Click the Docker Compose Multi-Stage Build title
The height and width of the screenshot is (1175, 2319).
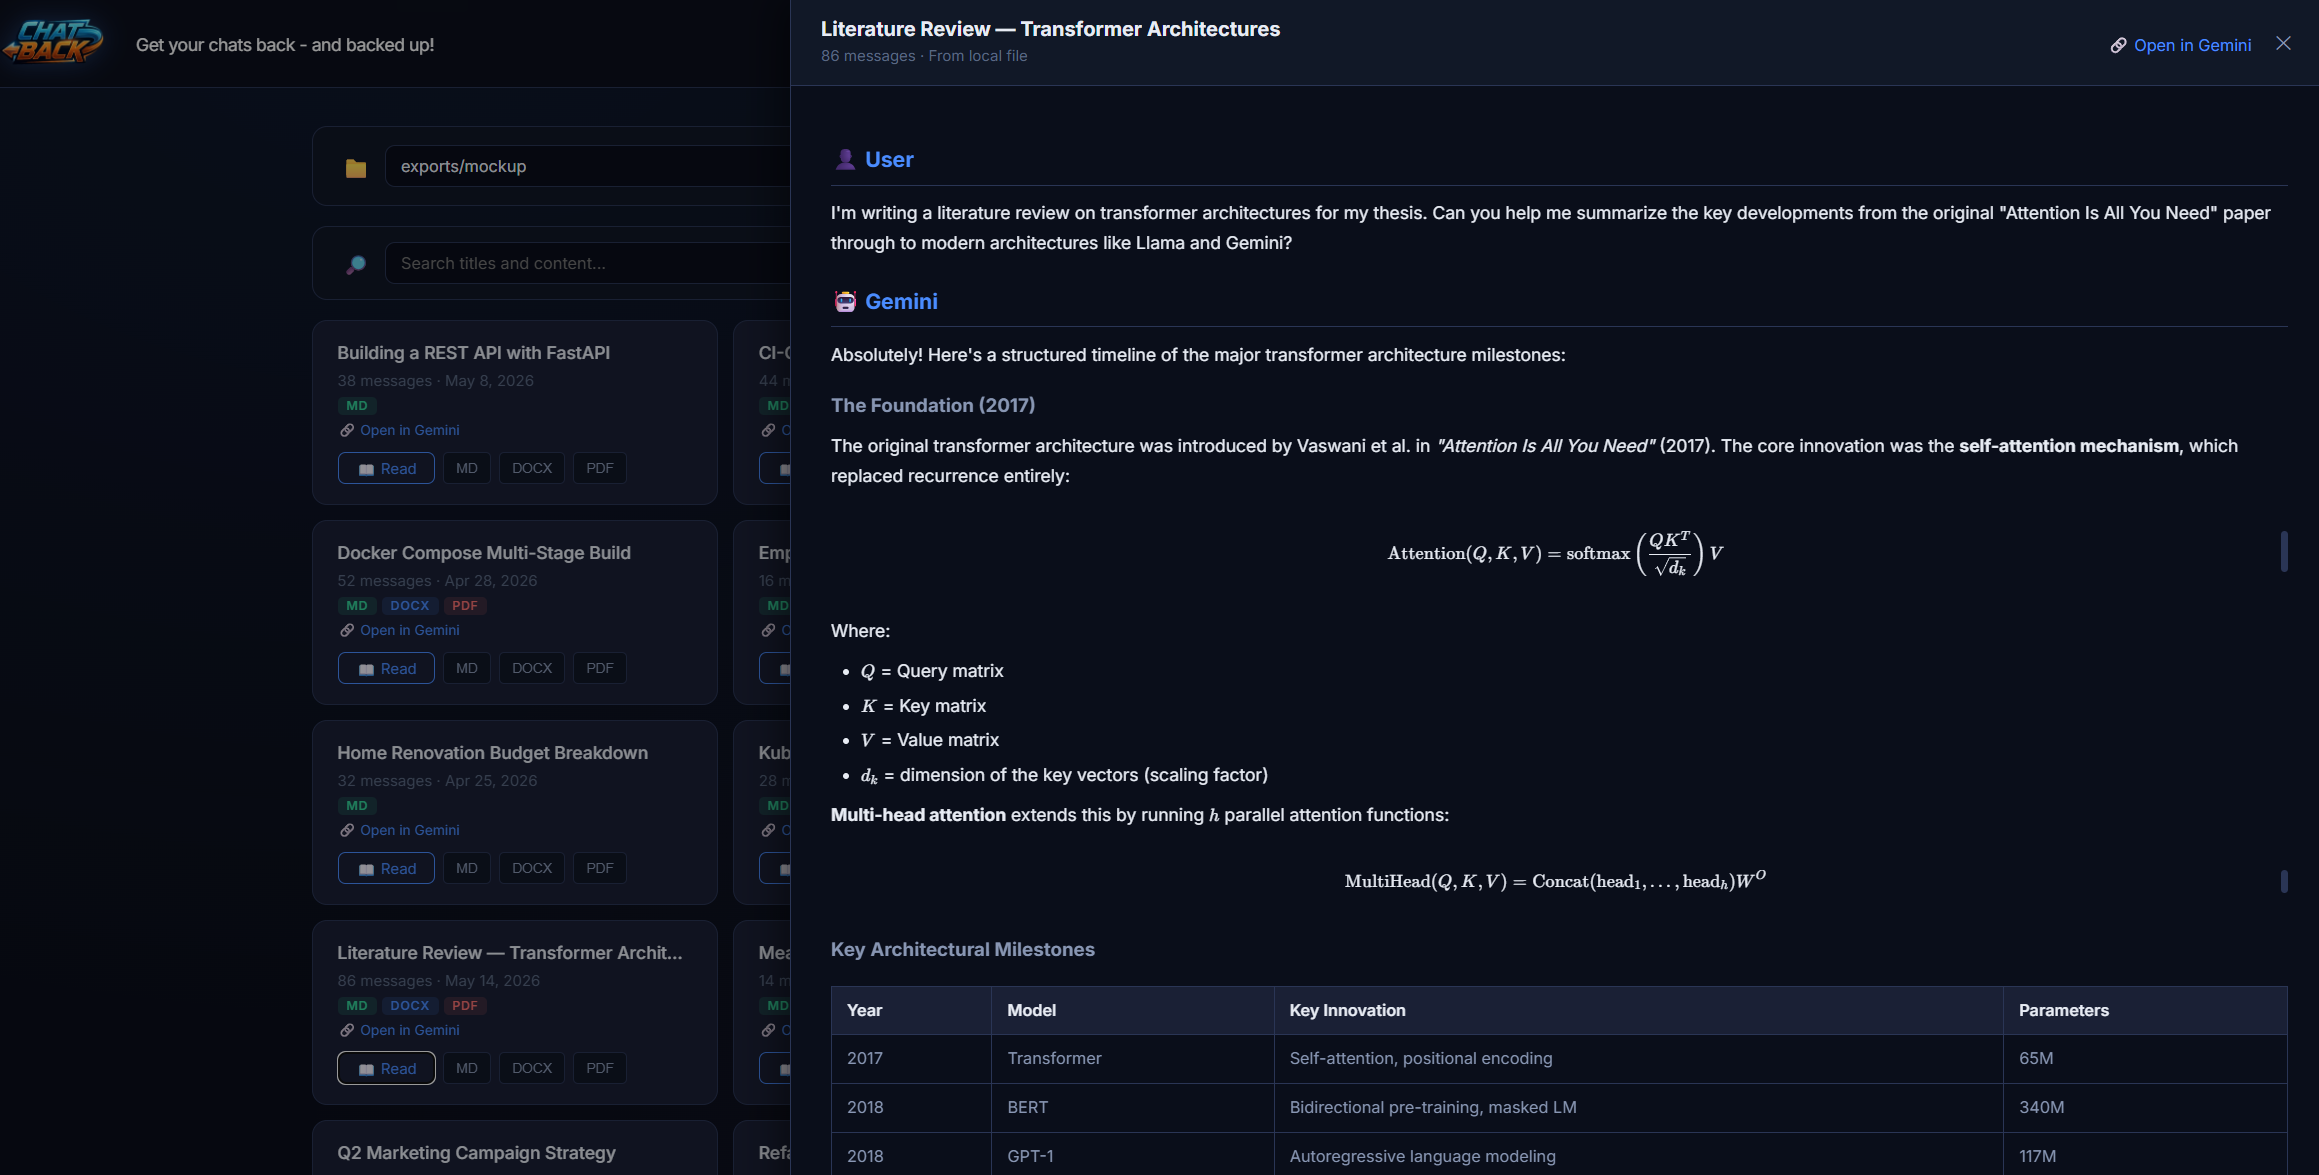tap(484, 553)
